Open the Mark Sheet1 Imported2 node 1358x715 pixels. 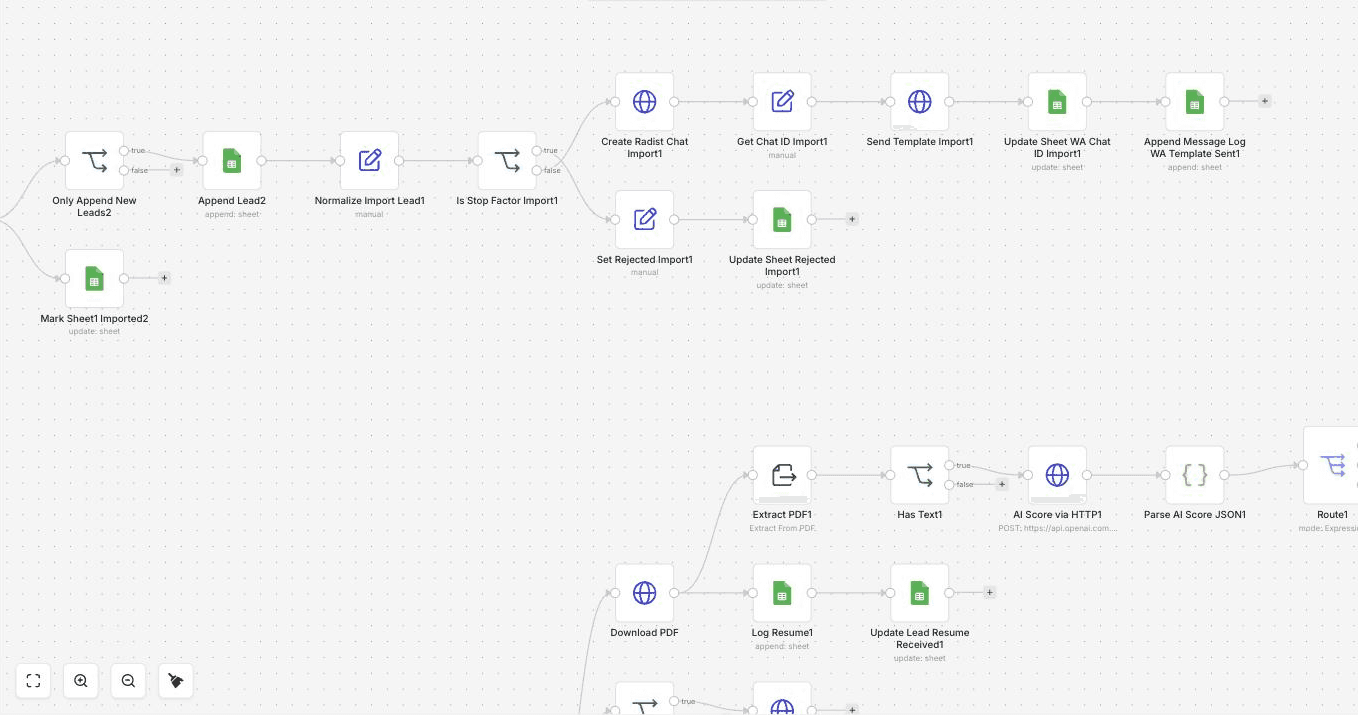(94, 279)
